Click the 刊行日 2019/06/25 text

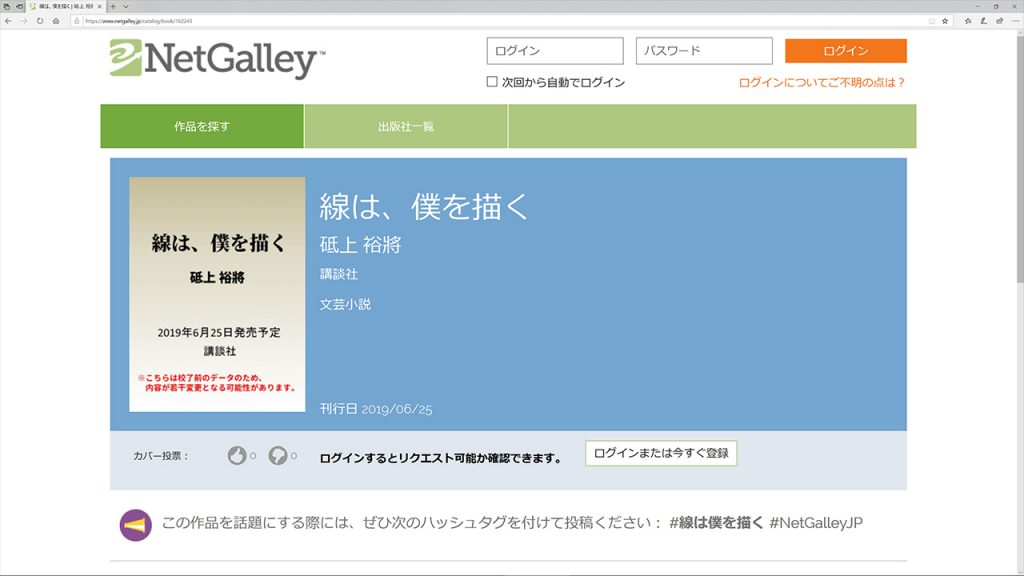(x=376, y=409)
